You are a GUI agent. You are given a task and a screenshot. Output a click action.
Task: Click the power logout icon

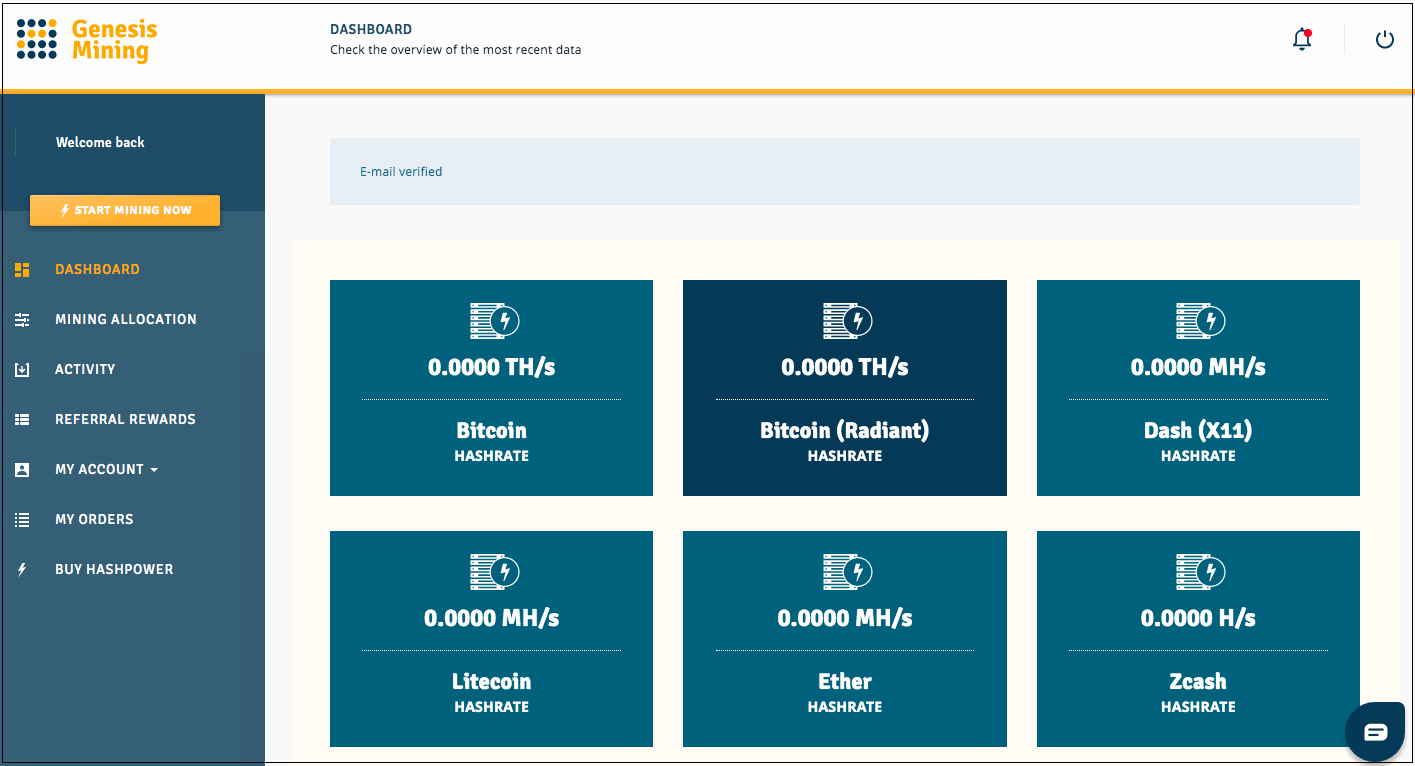(1384, 40)
